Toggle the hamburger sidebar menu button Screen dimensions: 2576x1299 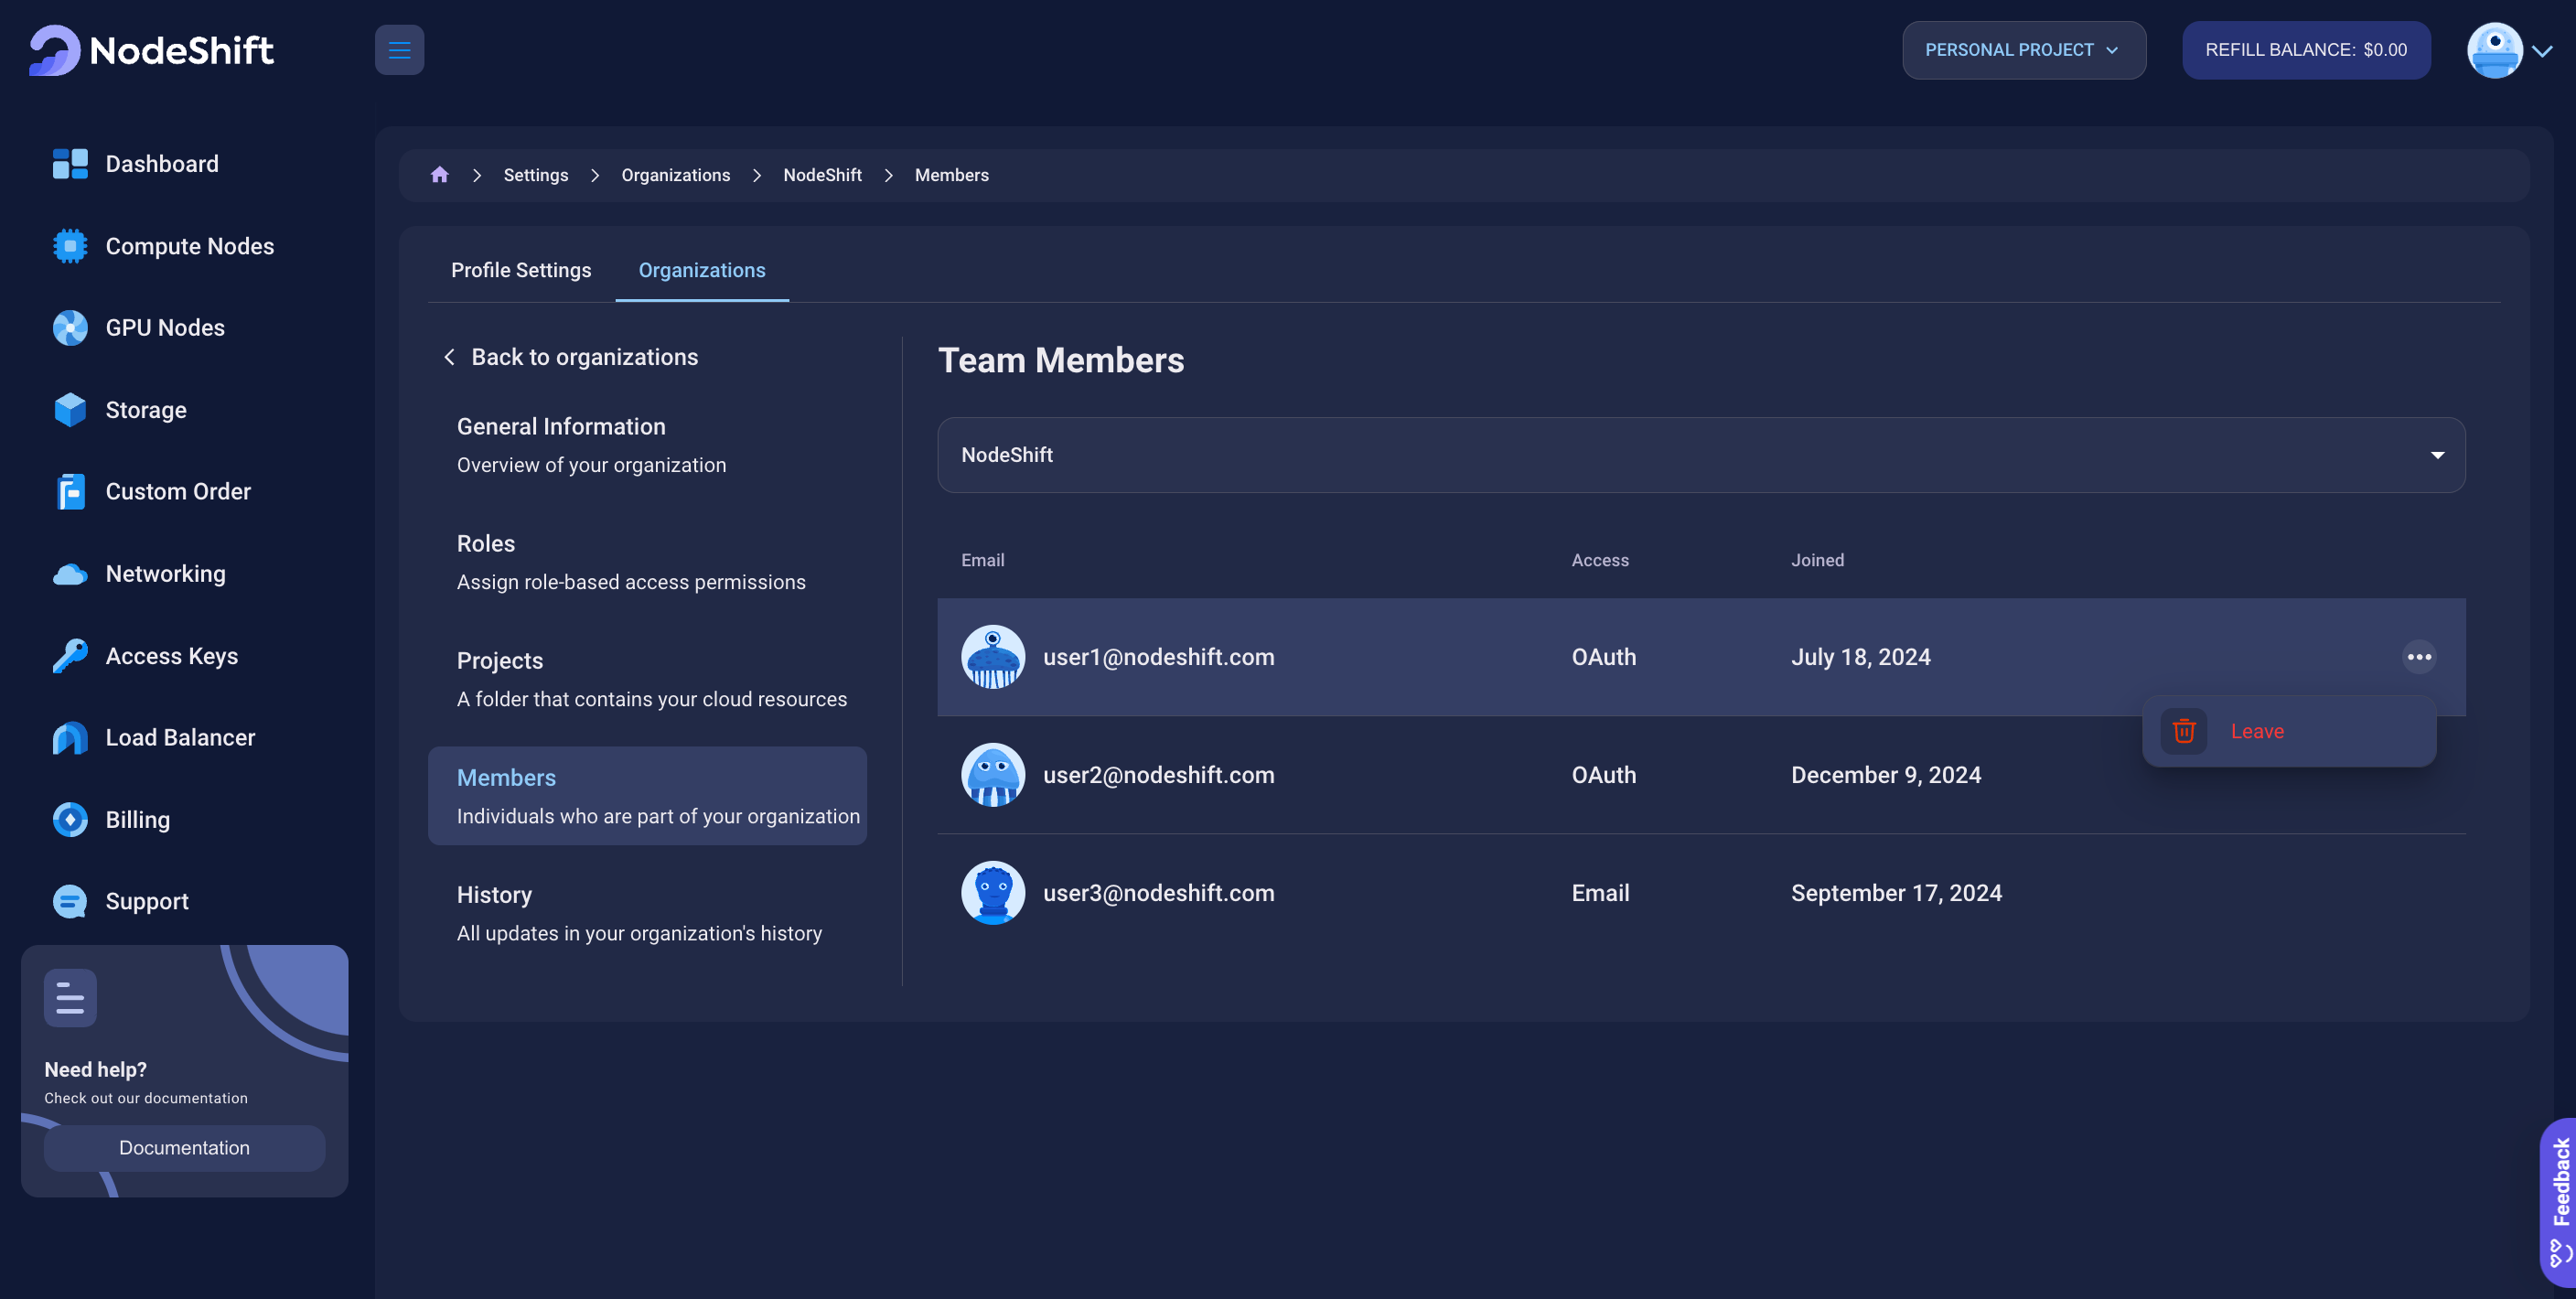pyautogui.click(x=399, y=50)
